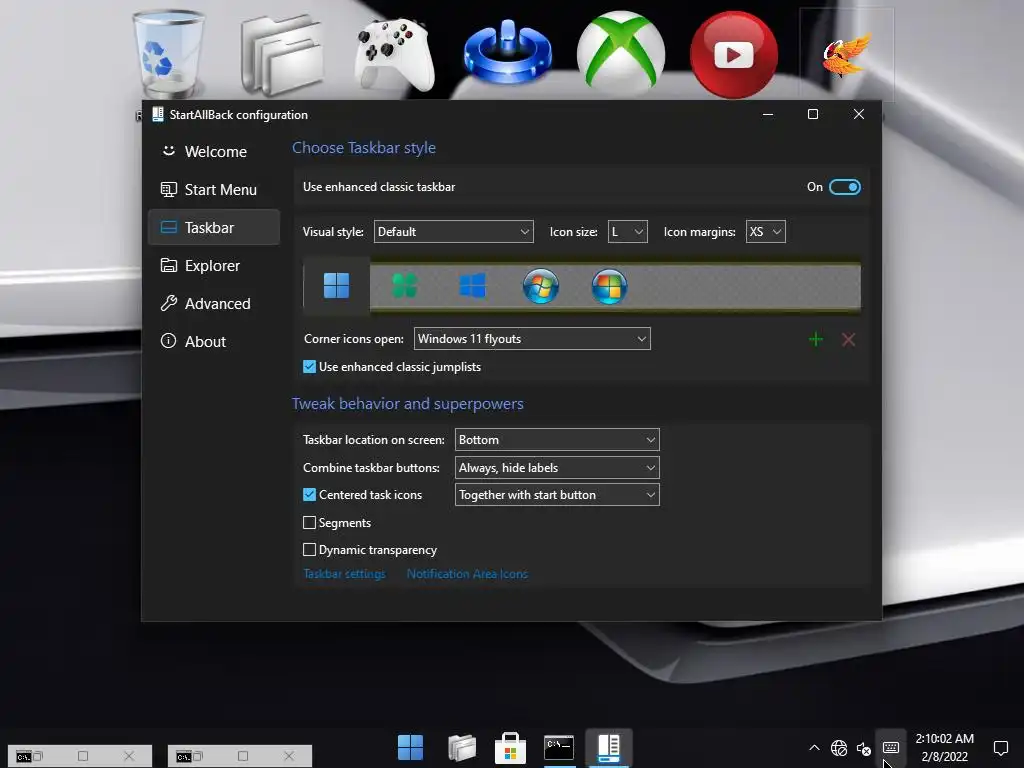Switch to Command Prompt in the taskbar
This screenshot has width=1024, height=768.
(559, 748)
